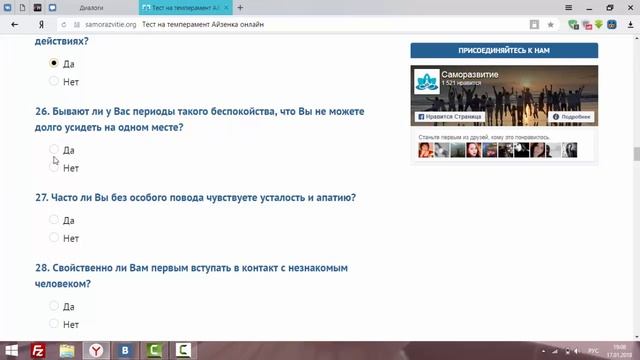Open the first pinned blue tab
640x360 pixels.
[x=7, y=7]
